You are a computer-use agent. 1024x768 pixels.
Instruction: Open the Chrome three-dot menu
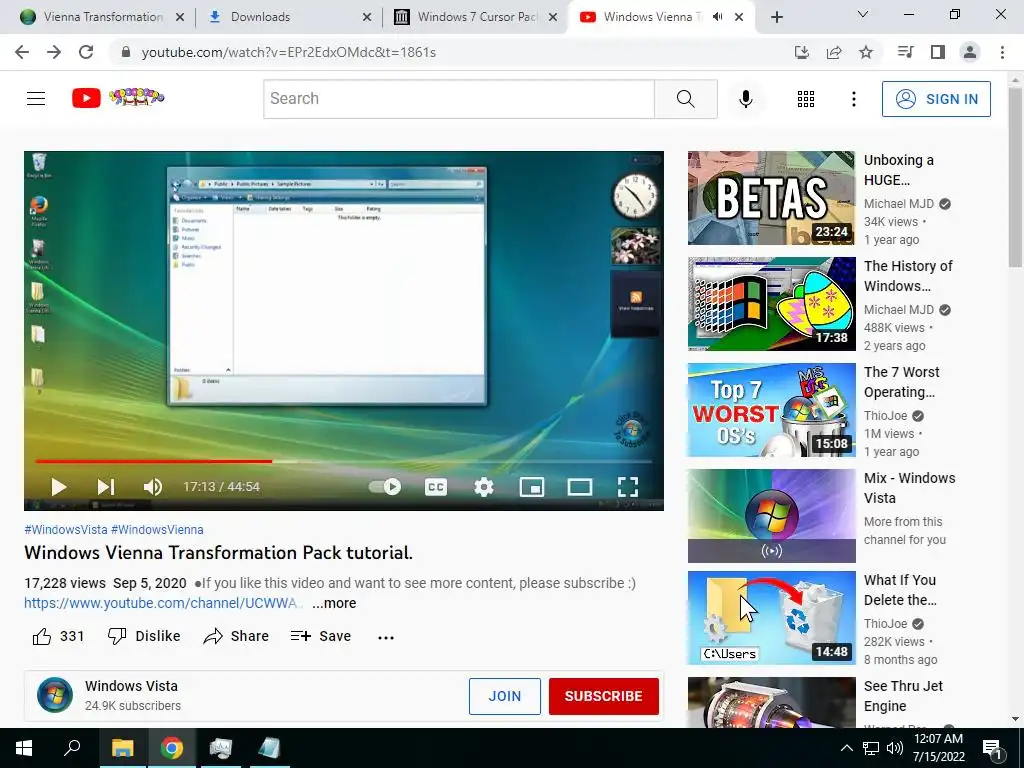[1002, 52]
